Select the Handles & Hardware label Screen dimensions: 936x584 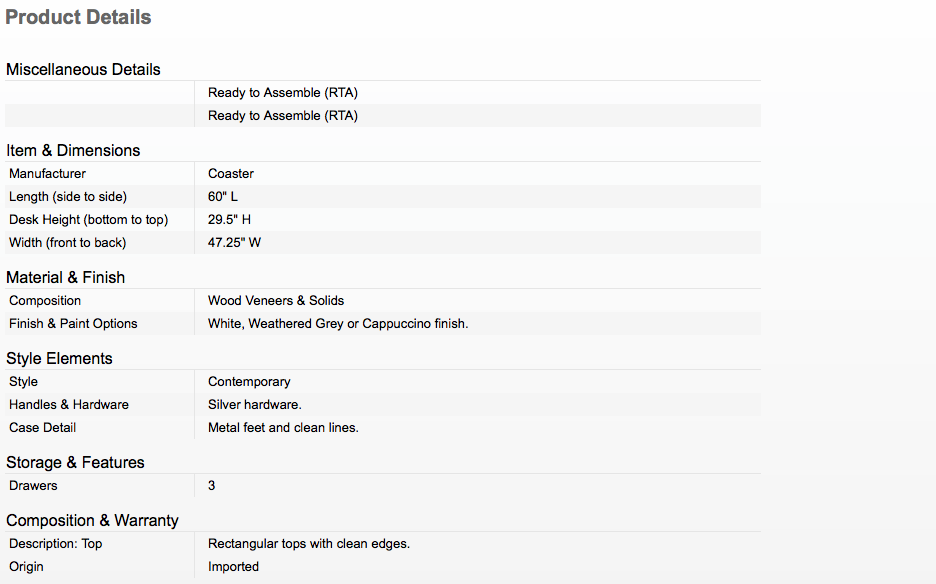(69, 405)
